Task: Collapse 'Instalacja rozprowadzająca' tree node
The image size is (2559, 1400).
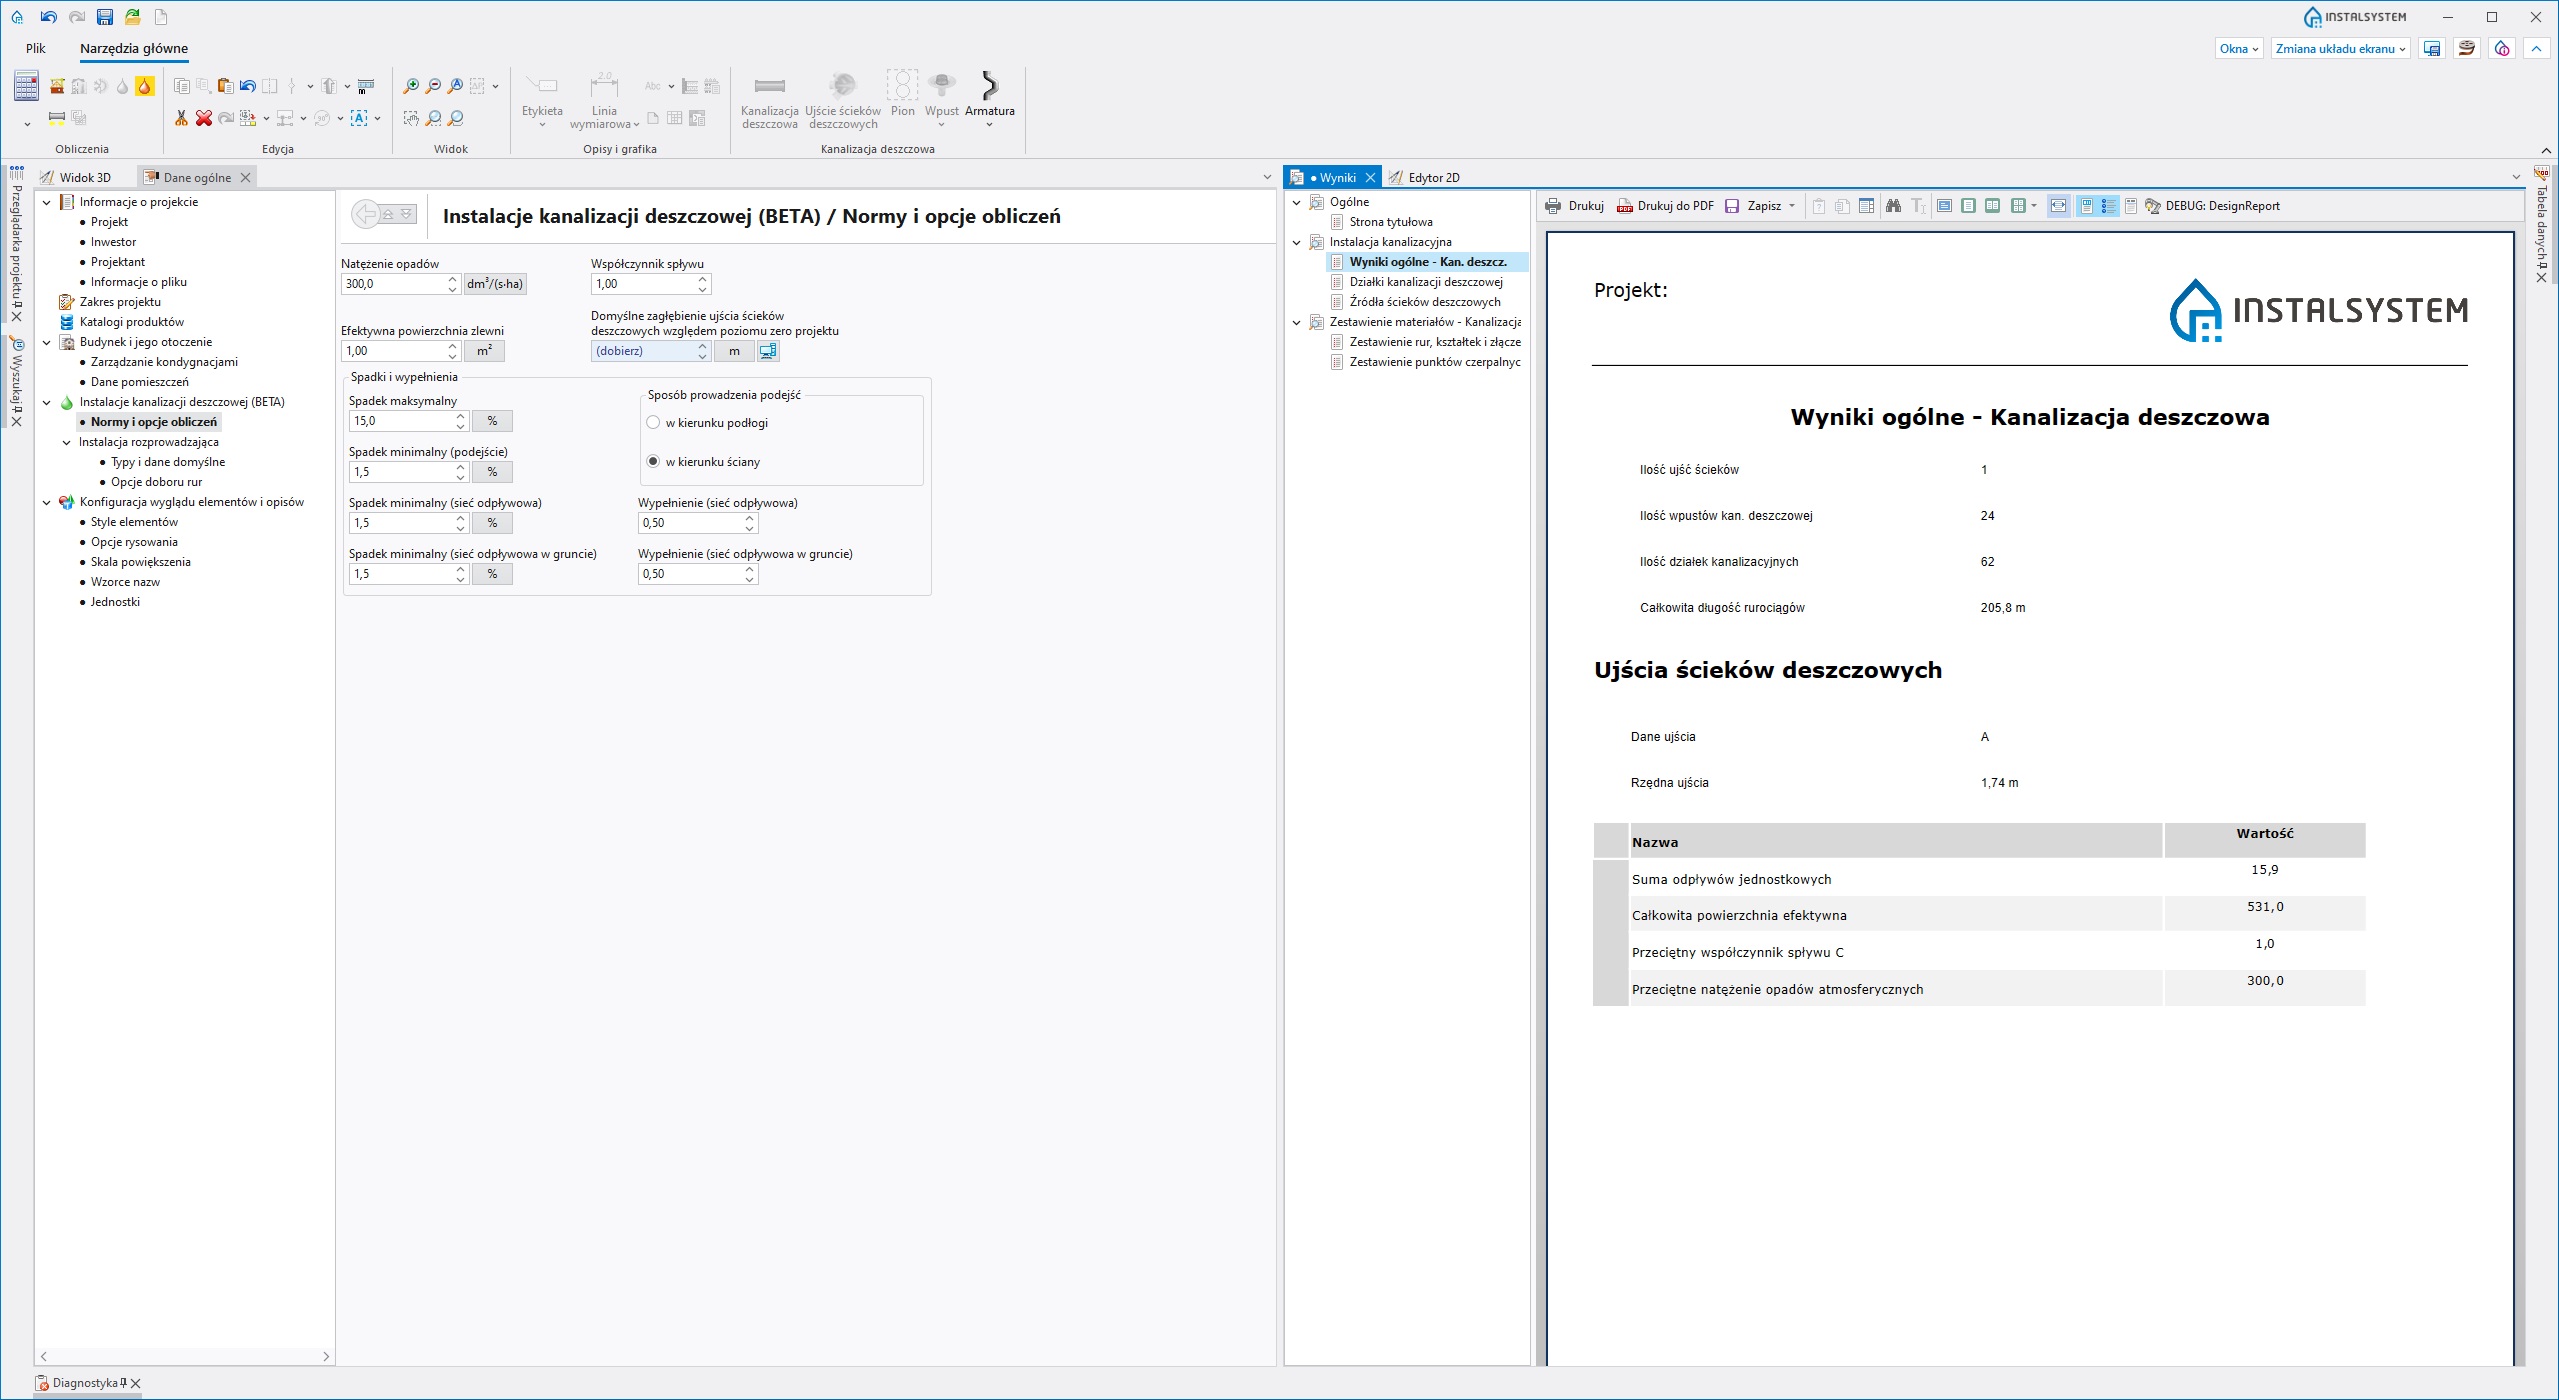Action: coord(67,442)
